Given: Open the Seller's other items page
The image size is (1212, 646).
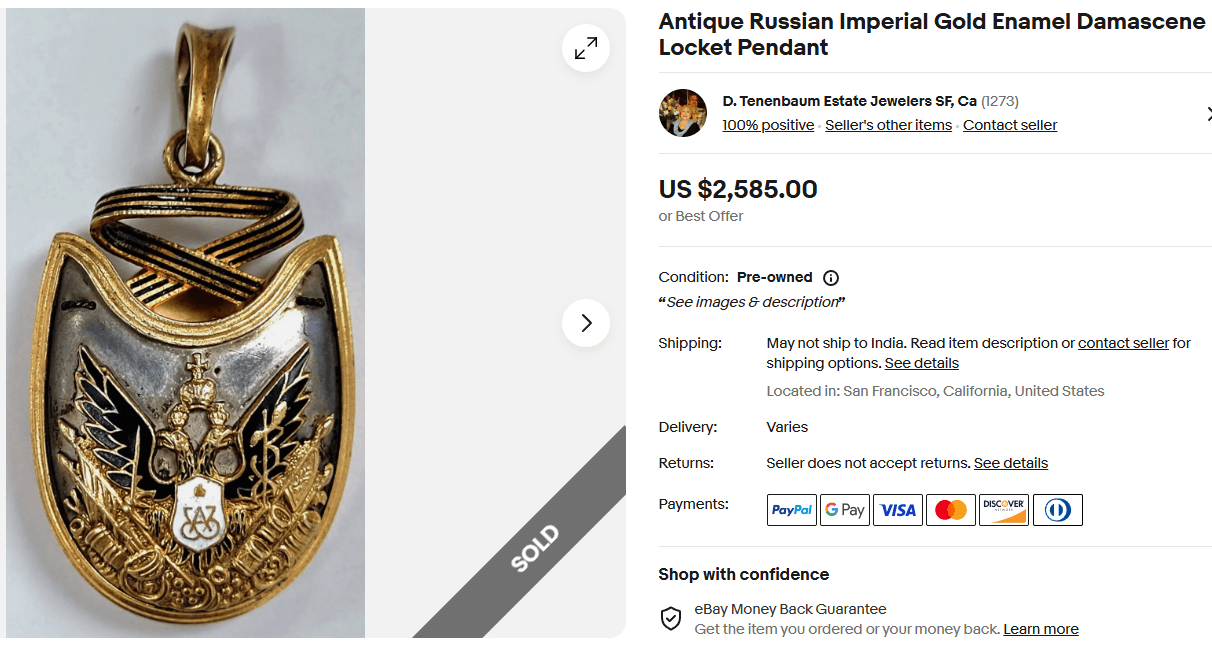Looking at the screenshot, I should (888, 124).
